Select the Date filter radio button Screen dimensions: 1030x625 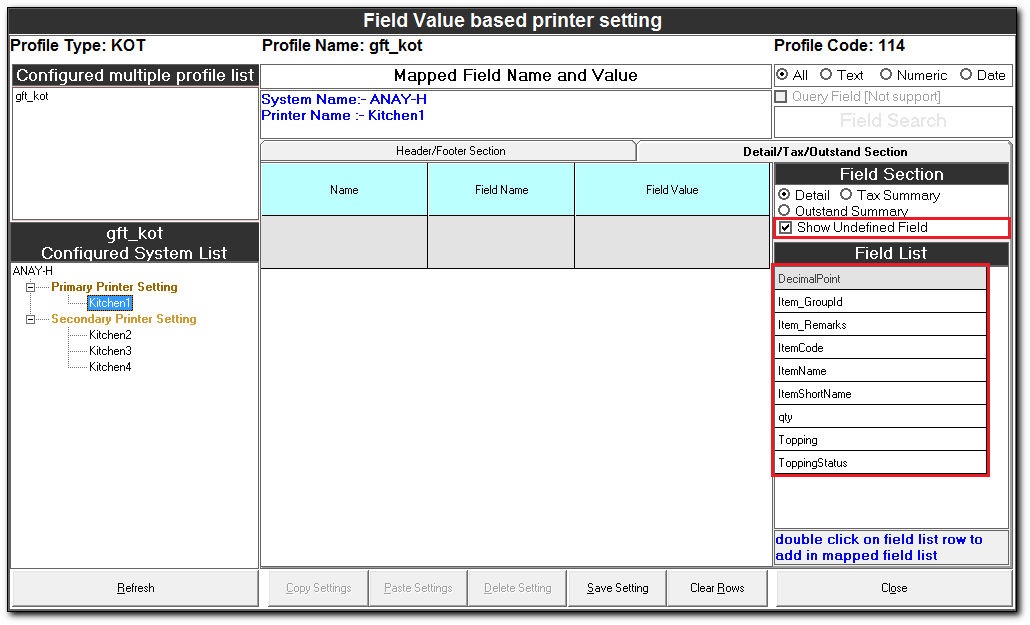[x=966, y=75]
